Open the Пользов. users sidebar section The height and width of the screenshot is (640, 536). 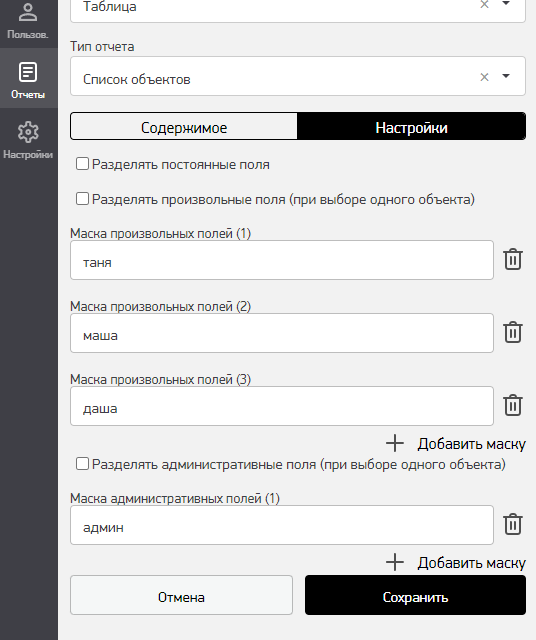pyautogui.click(x=28, y=22)
